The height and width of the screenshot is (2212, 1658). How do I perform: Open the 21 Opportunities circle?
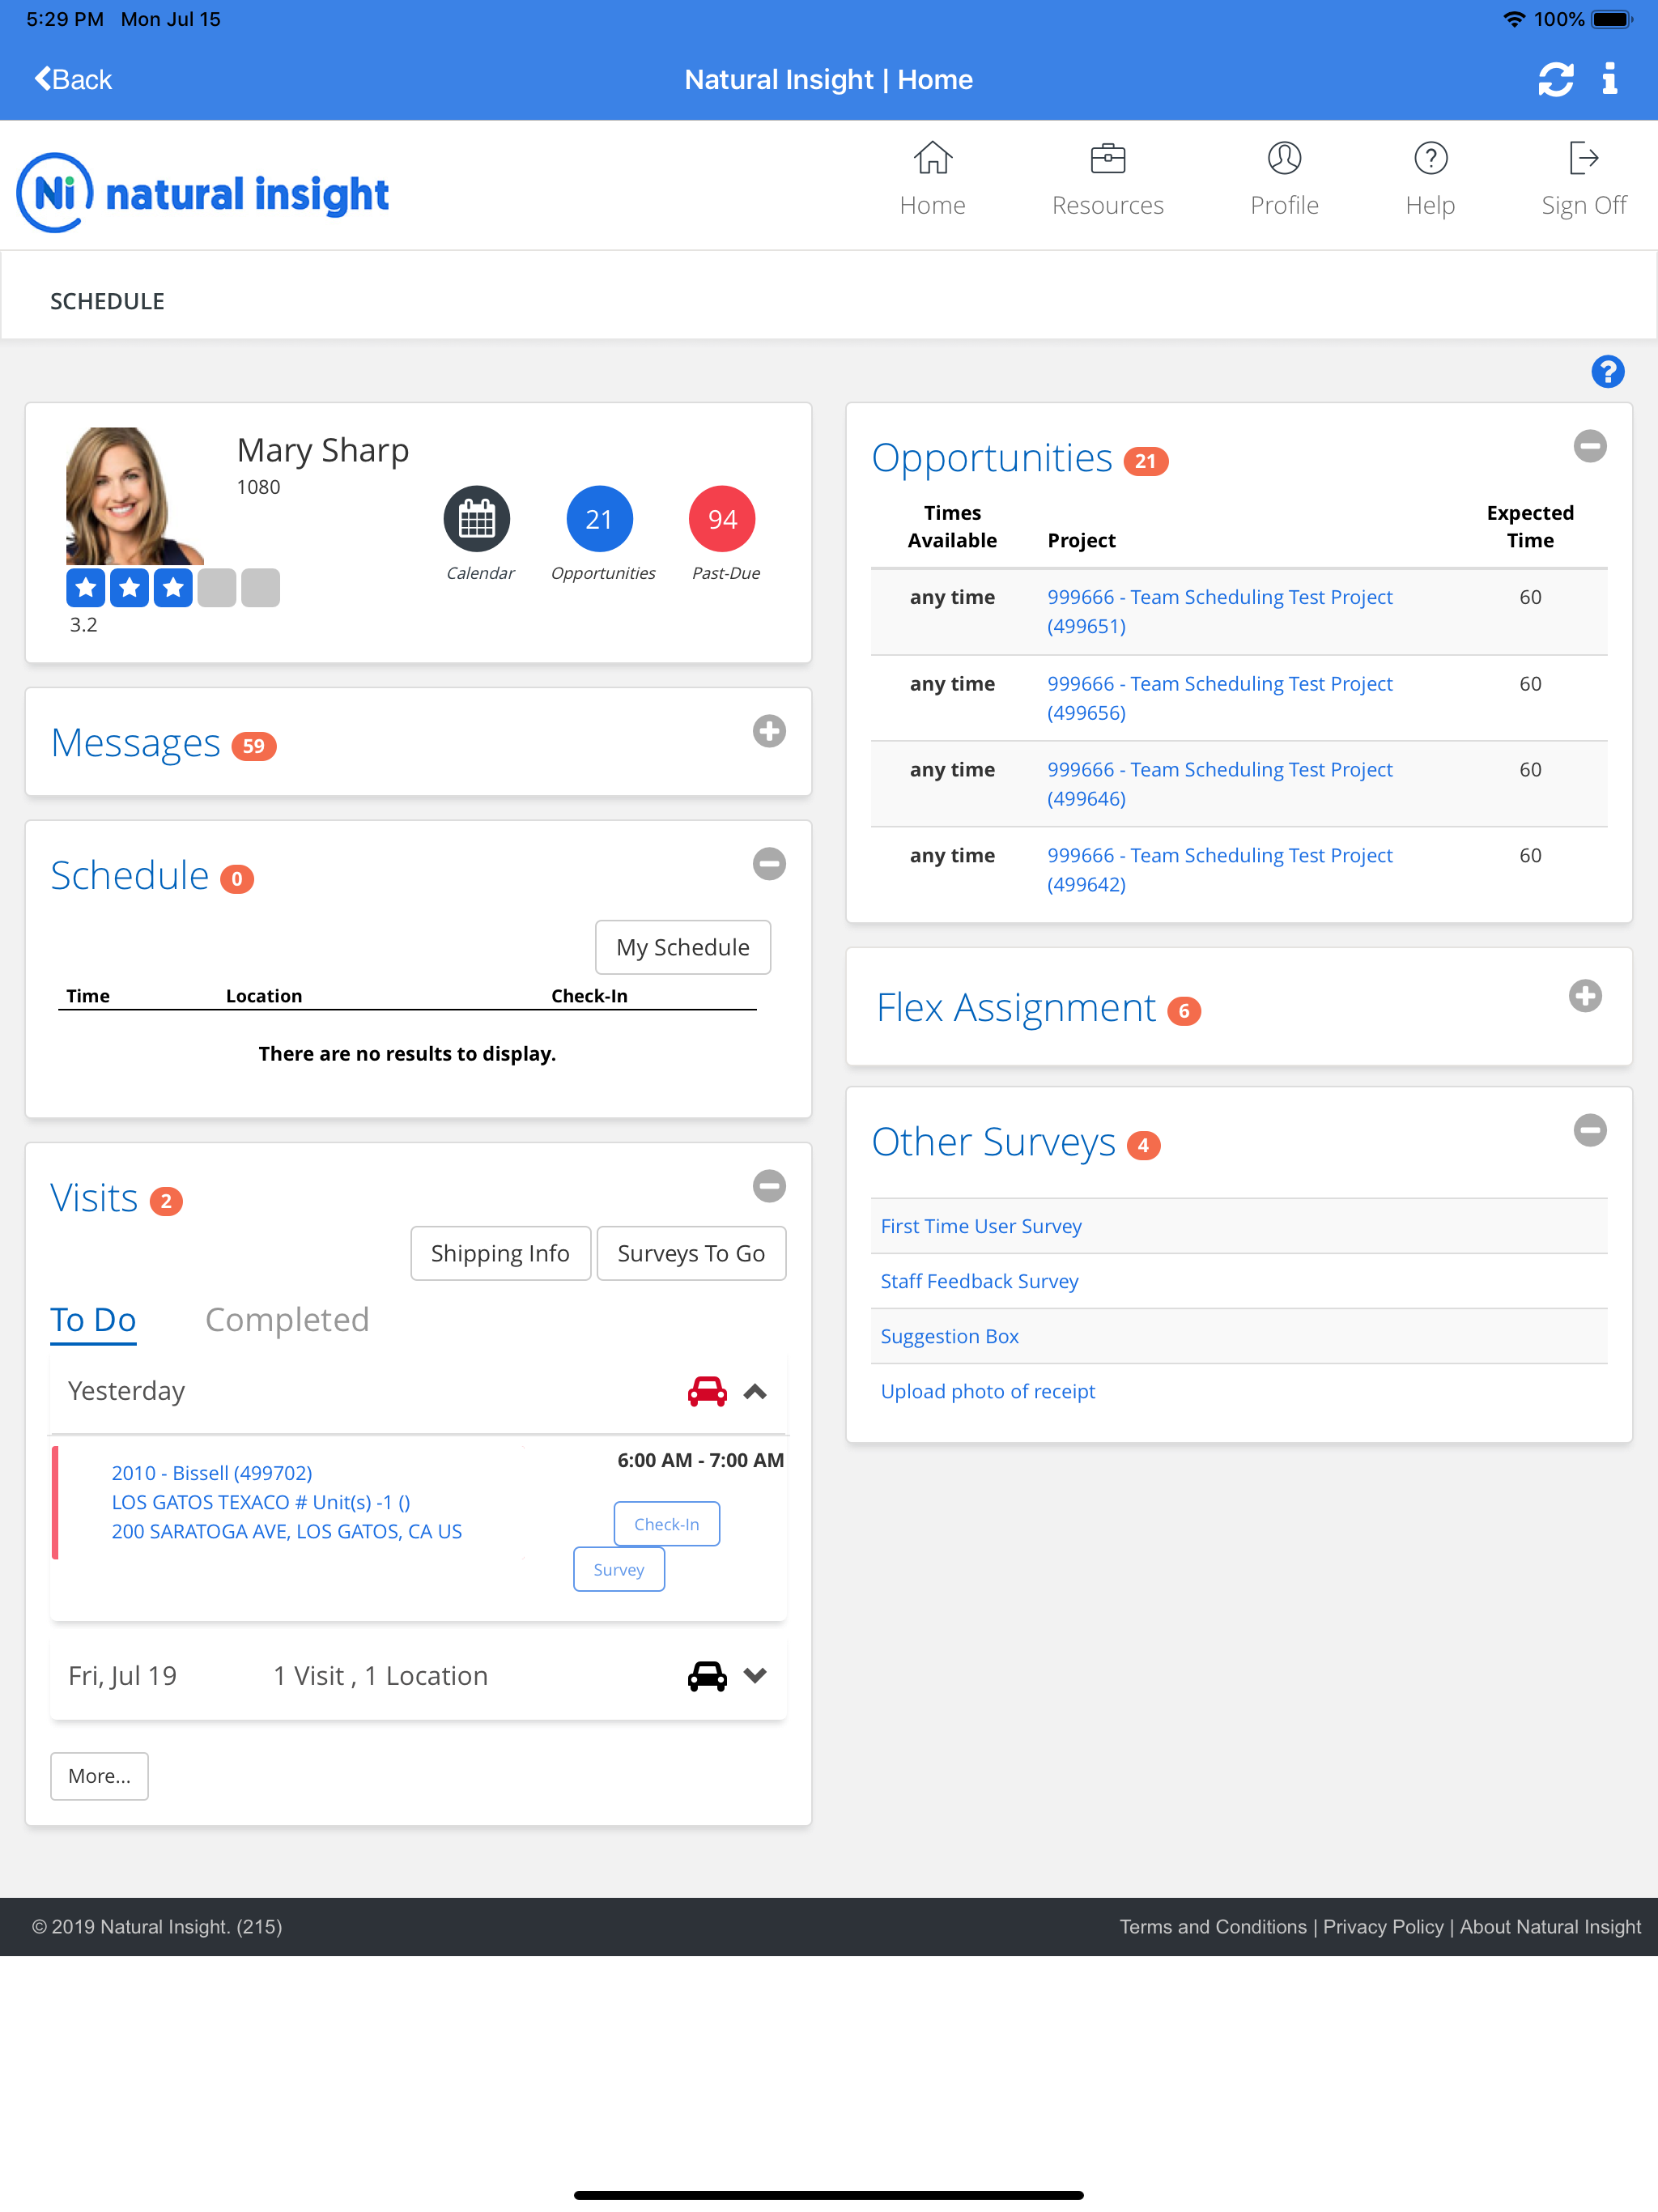(x=599, y=519)
